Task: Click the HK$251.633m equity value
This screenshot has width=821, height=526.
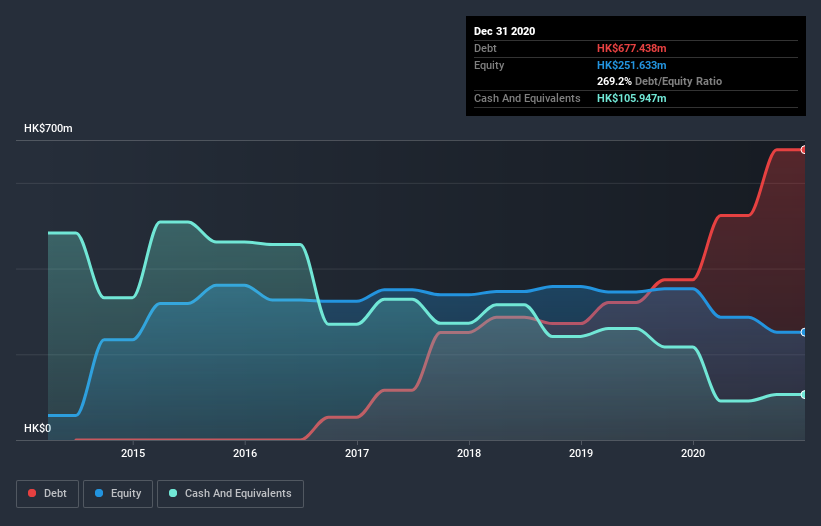Action: coord(631,65)
